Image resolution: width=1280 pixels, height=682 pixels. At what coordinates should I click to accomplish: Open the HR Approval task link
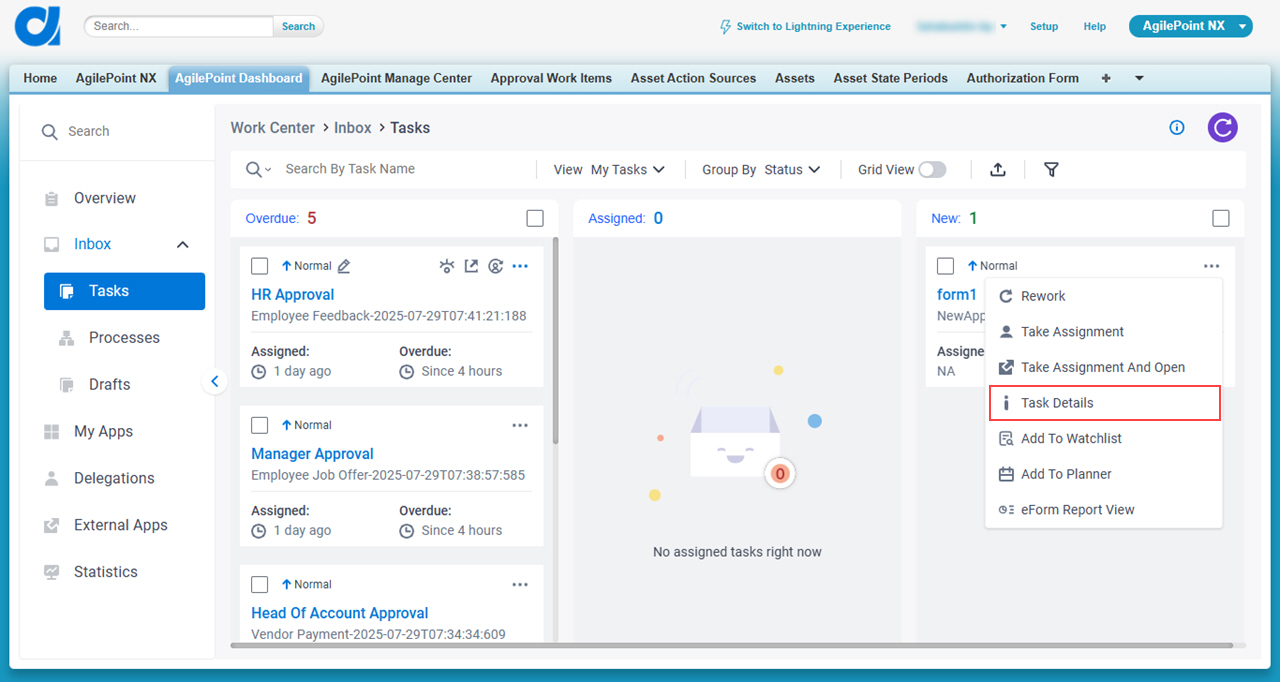tap(292, 295)
